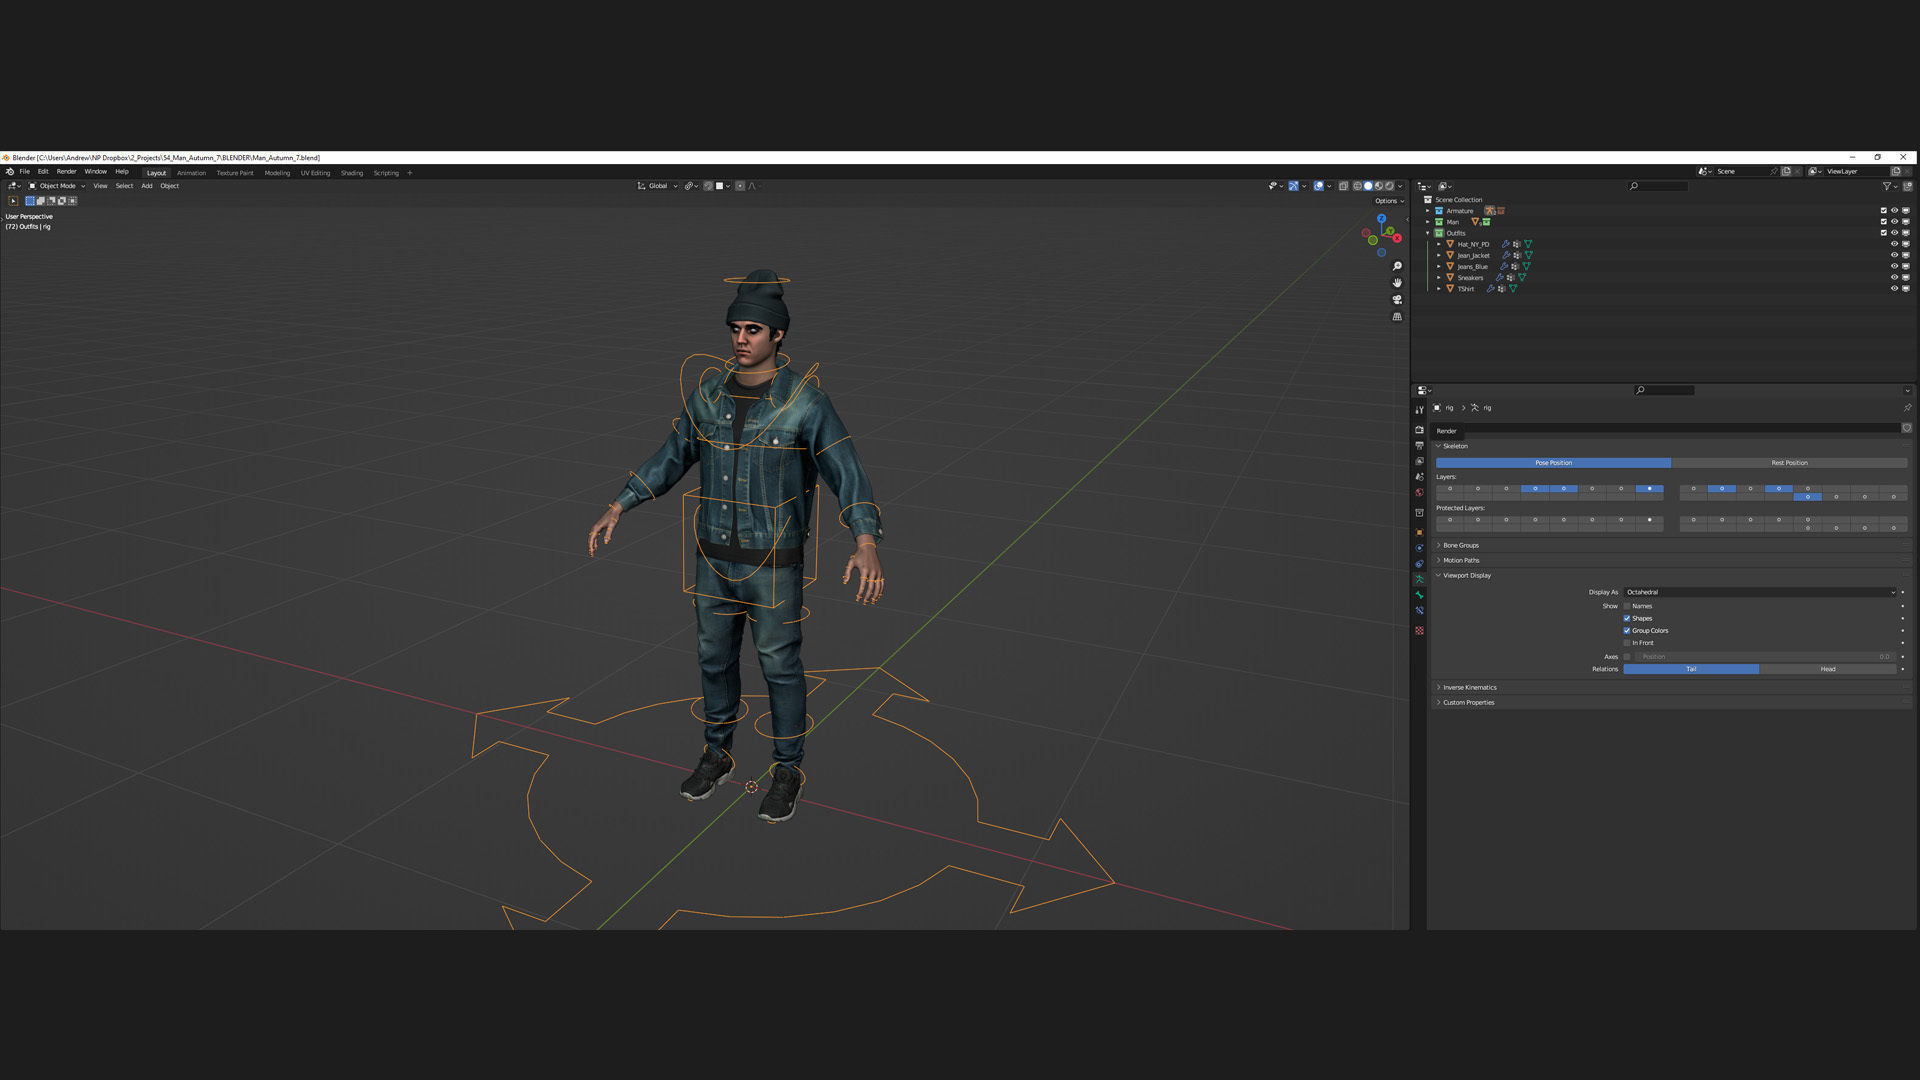Click the navigation gizmo X axis
Image resolution: width=1920 pixels, height=1080 pixels.
tap(1397, 238)
